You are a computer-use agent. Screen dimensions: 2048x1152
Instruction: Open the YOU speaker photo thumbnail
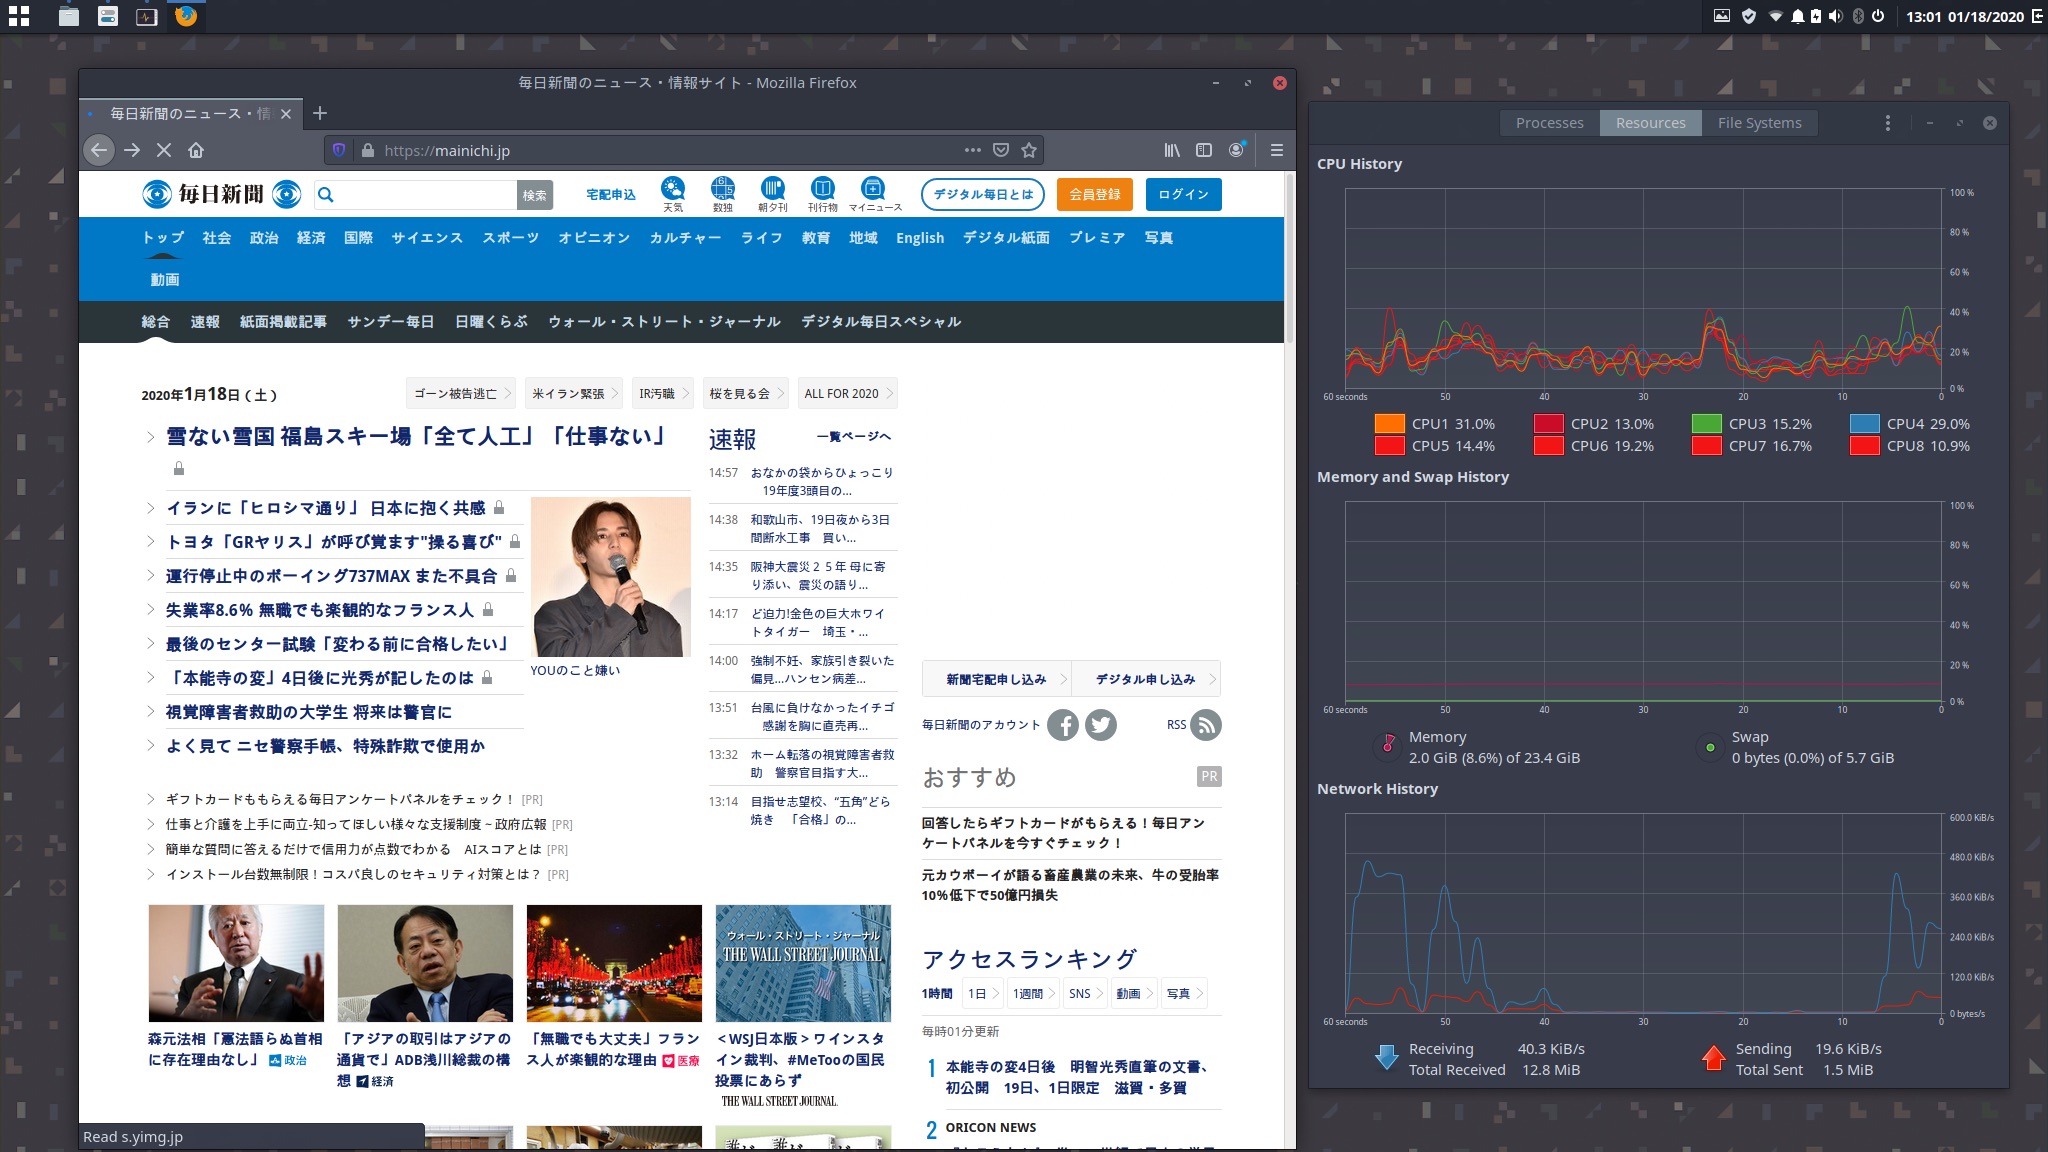(611, 577)
